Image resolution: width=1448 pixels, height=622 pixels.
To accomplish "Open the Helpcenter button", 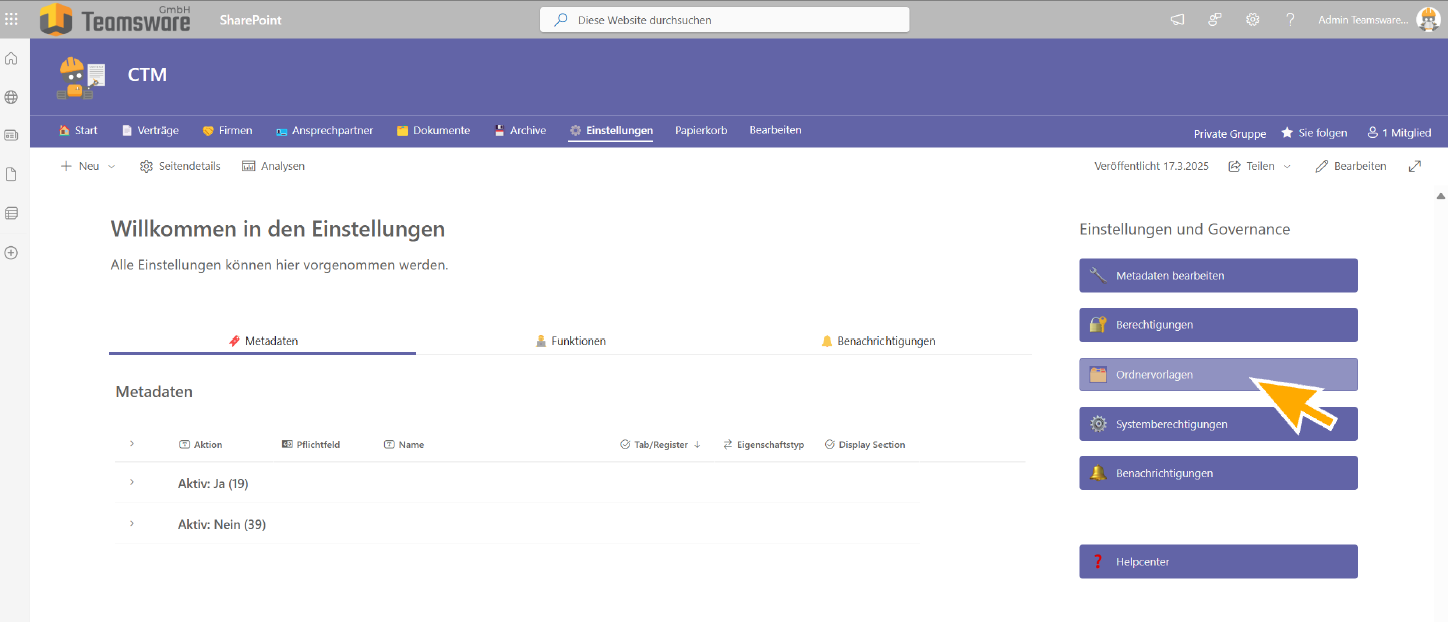I will pos(1217,562).
